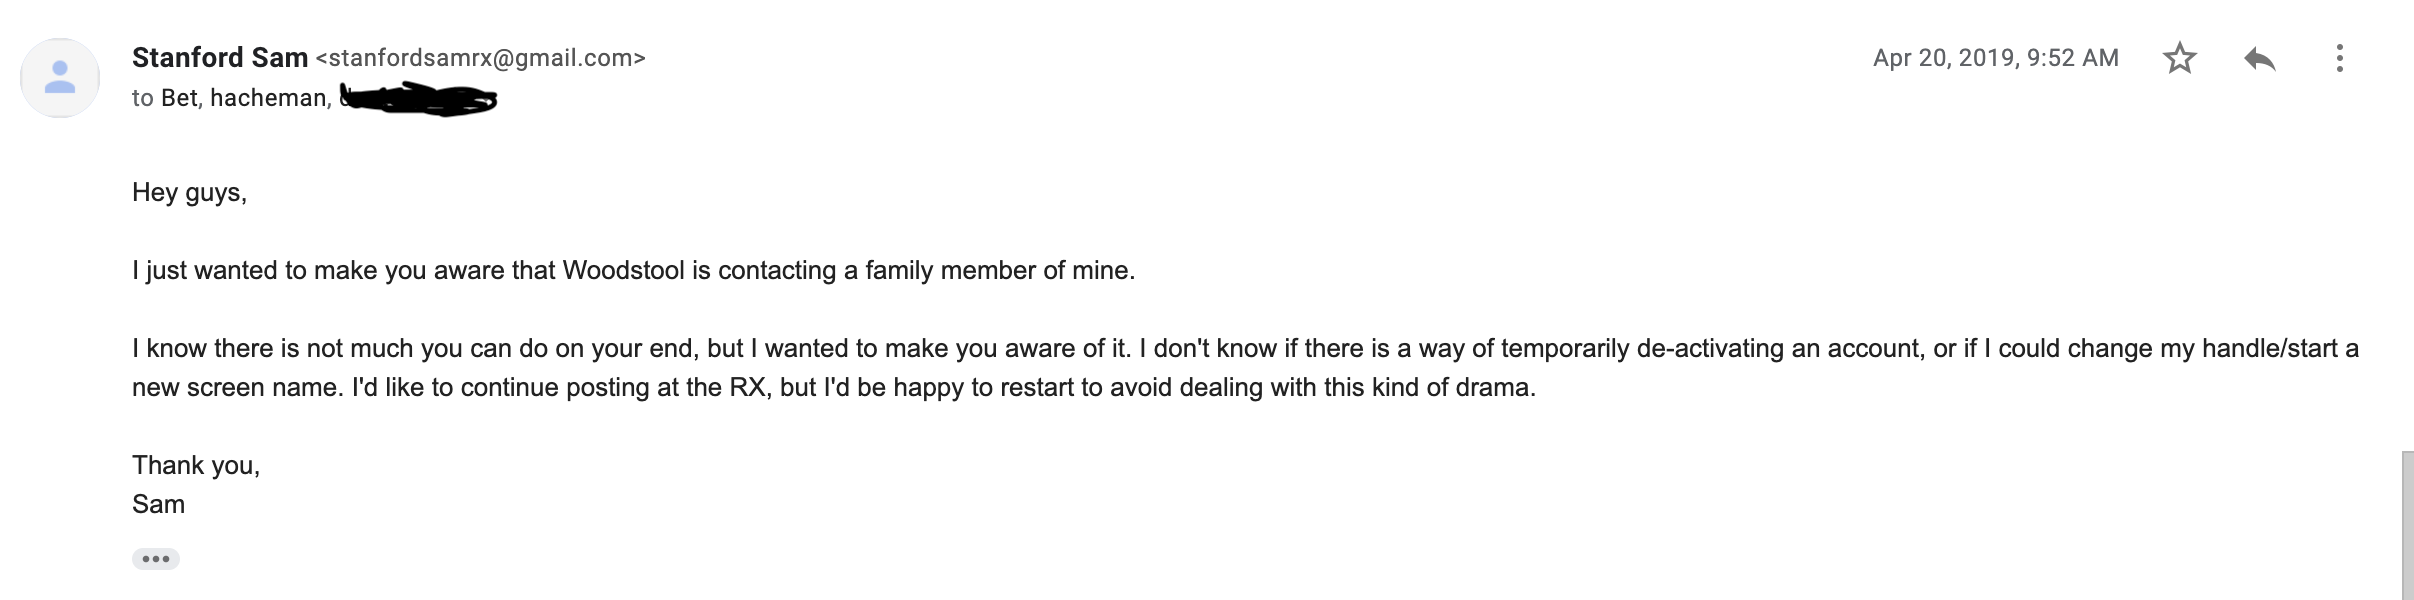The image size is (2414, 600).
Task: Click the "Hey guys," greeting line
Action: [189, 192]
